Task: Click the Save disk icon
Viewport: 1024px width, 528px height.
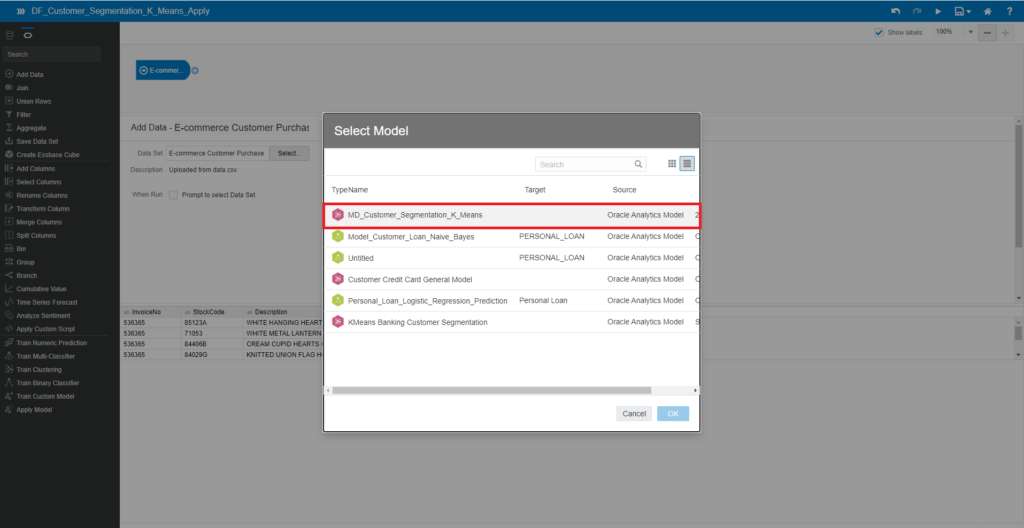Action: pos(959,11)
